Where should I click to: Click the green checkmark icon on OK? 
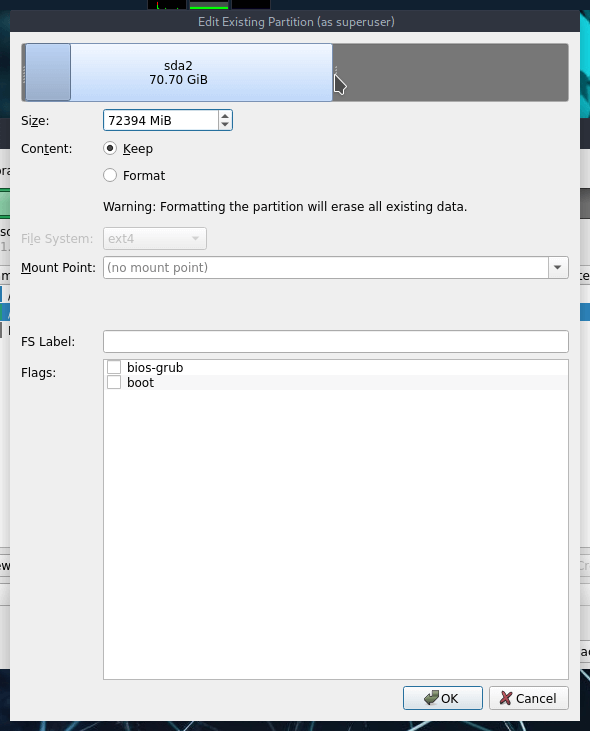pyautogui.click(x=431, y=697)
